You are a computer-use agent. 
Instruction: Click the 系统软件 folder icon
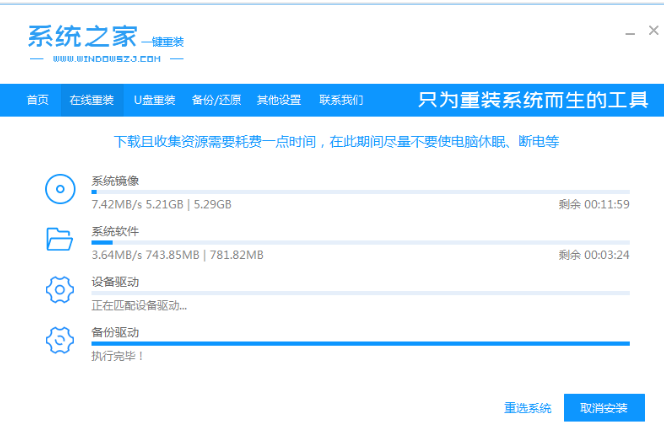point(60,239)
